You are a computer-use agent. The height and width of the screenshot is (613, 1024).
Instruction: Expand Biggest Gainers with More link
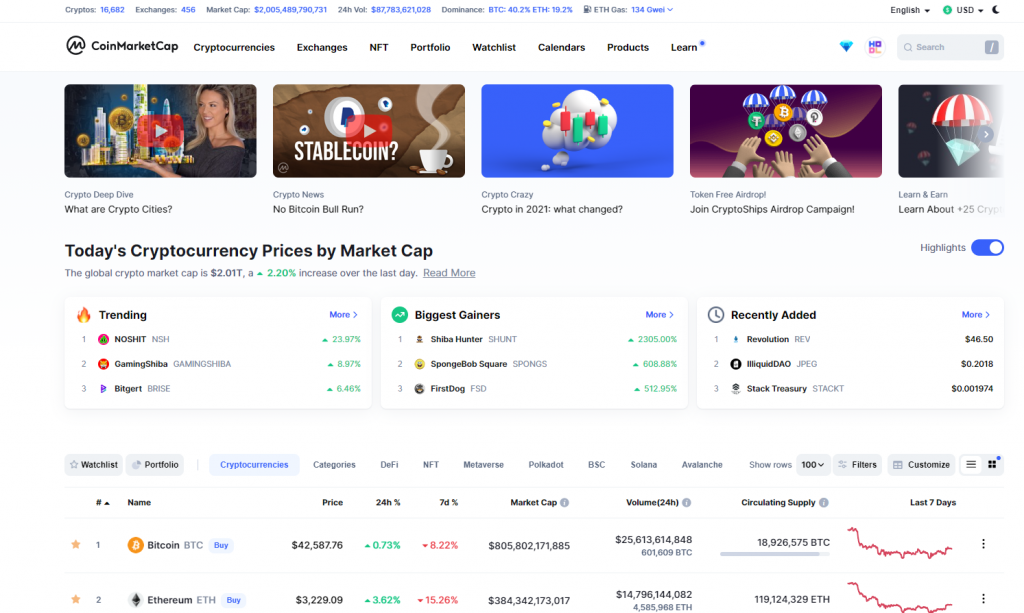tap(660, 315)
